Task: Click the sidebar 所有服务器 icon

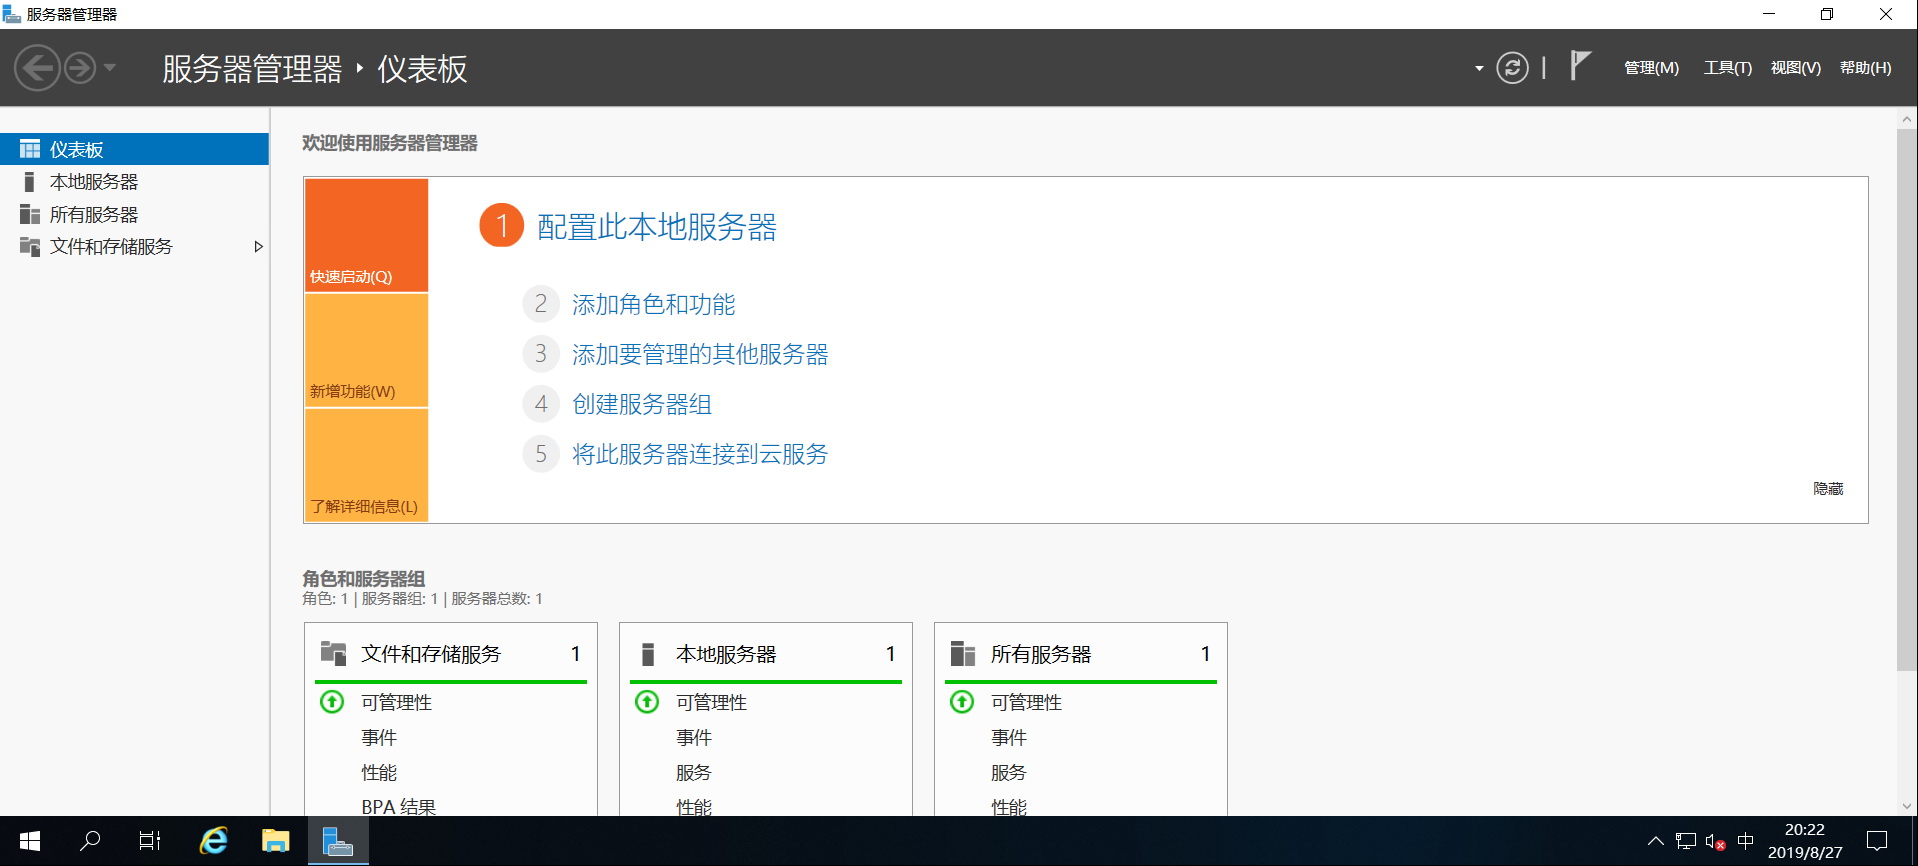Action: [29, 214]
